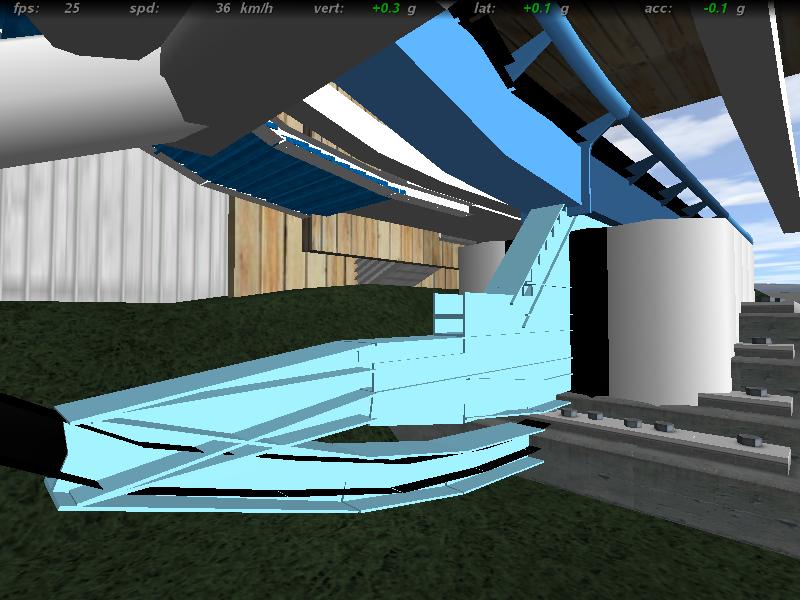The width and height of the screenshot is (800, 600).
Task: Click the speed value 36
Action: point(223,8)
